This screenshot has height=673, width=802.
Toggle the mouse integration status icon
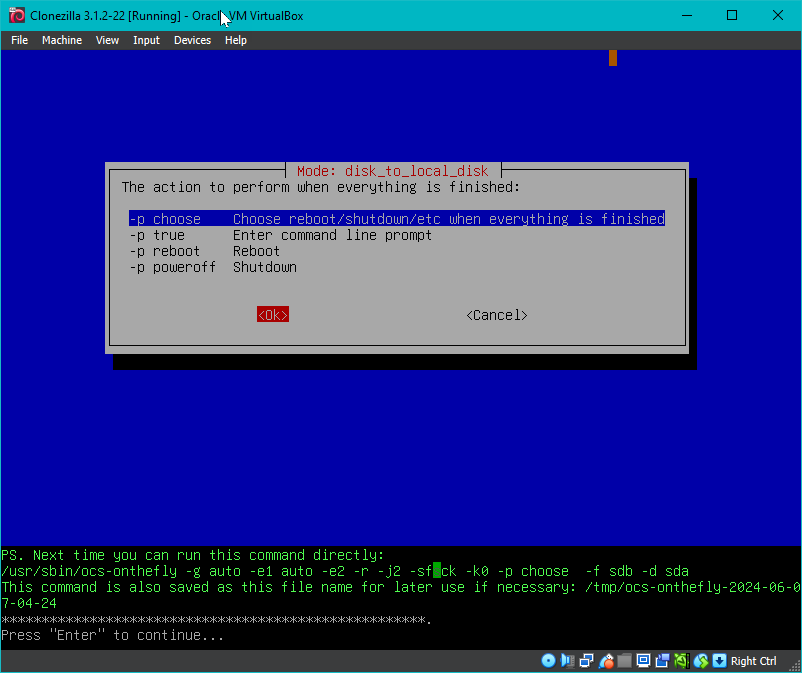pos(700,661)
